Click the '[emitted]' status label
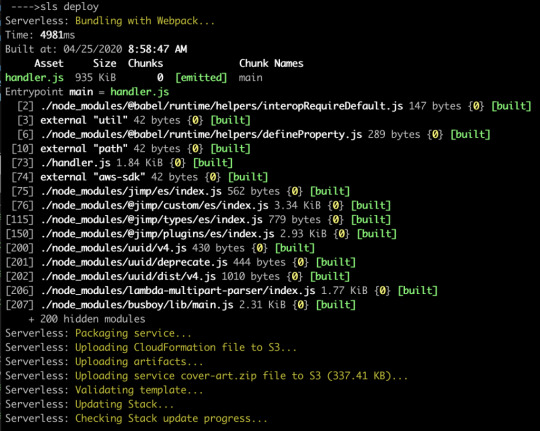Viewport: 540px width, 431px height. [201, 78]
